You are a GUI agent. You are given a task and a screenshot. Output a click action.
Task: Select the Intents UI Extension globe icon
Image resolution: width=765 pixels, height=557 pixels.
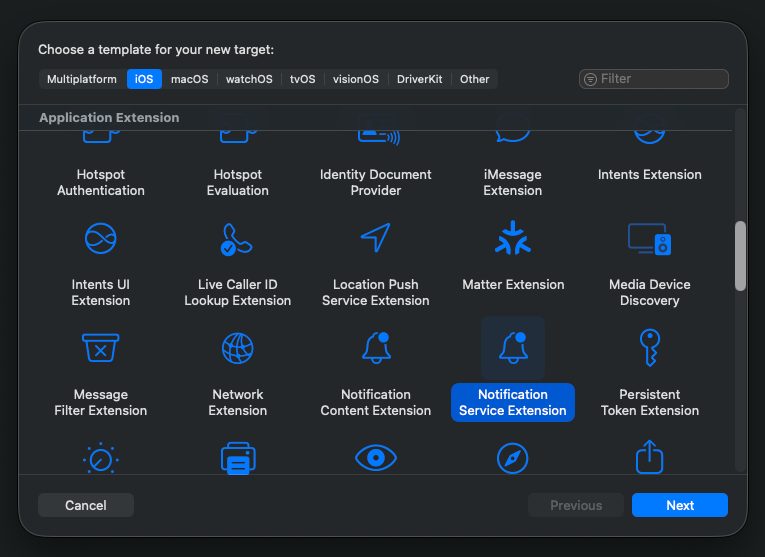coord(101,239)
